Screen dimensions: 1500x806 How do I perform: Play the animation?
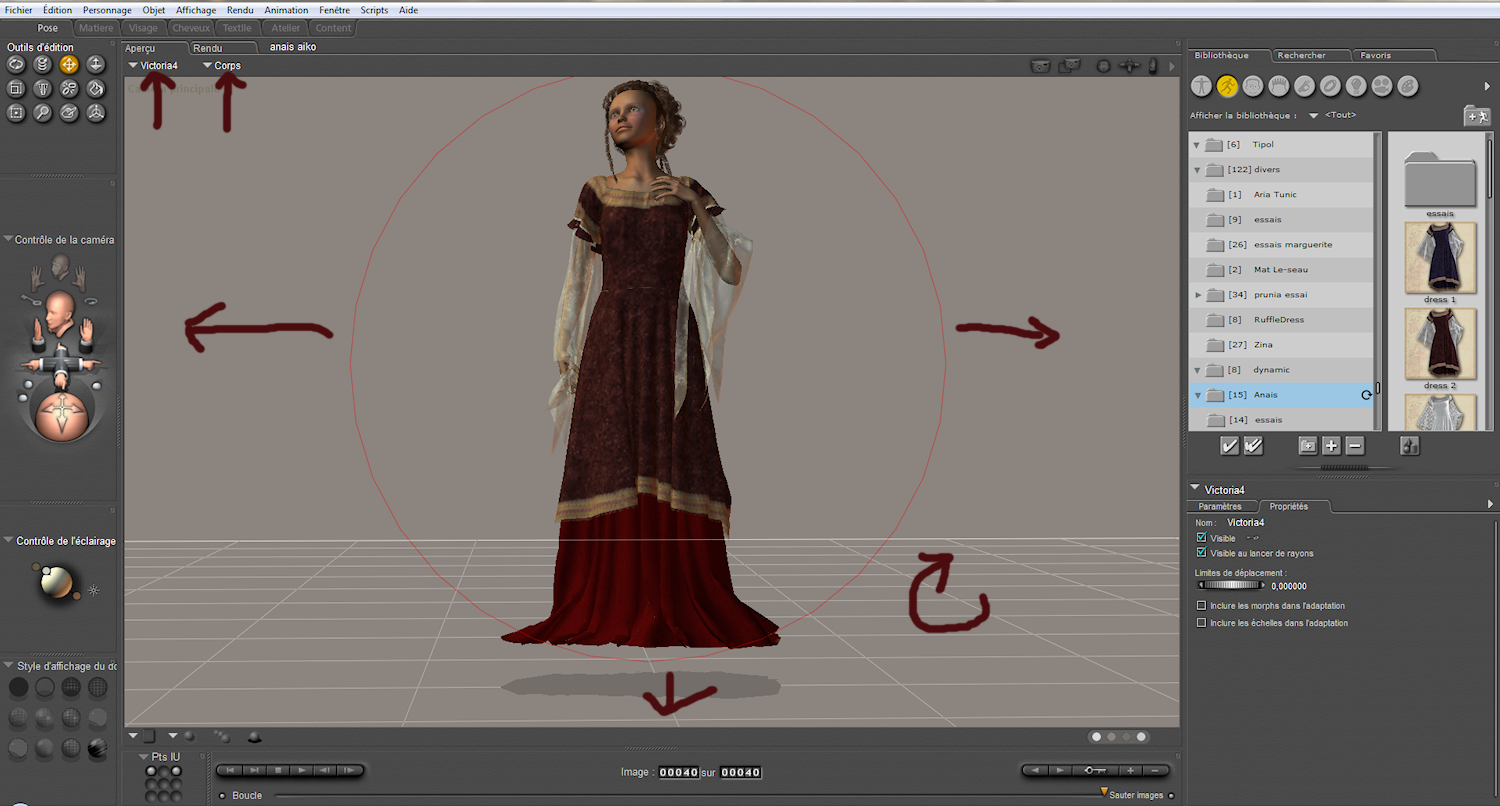301,770
